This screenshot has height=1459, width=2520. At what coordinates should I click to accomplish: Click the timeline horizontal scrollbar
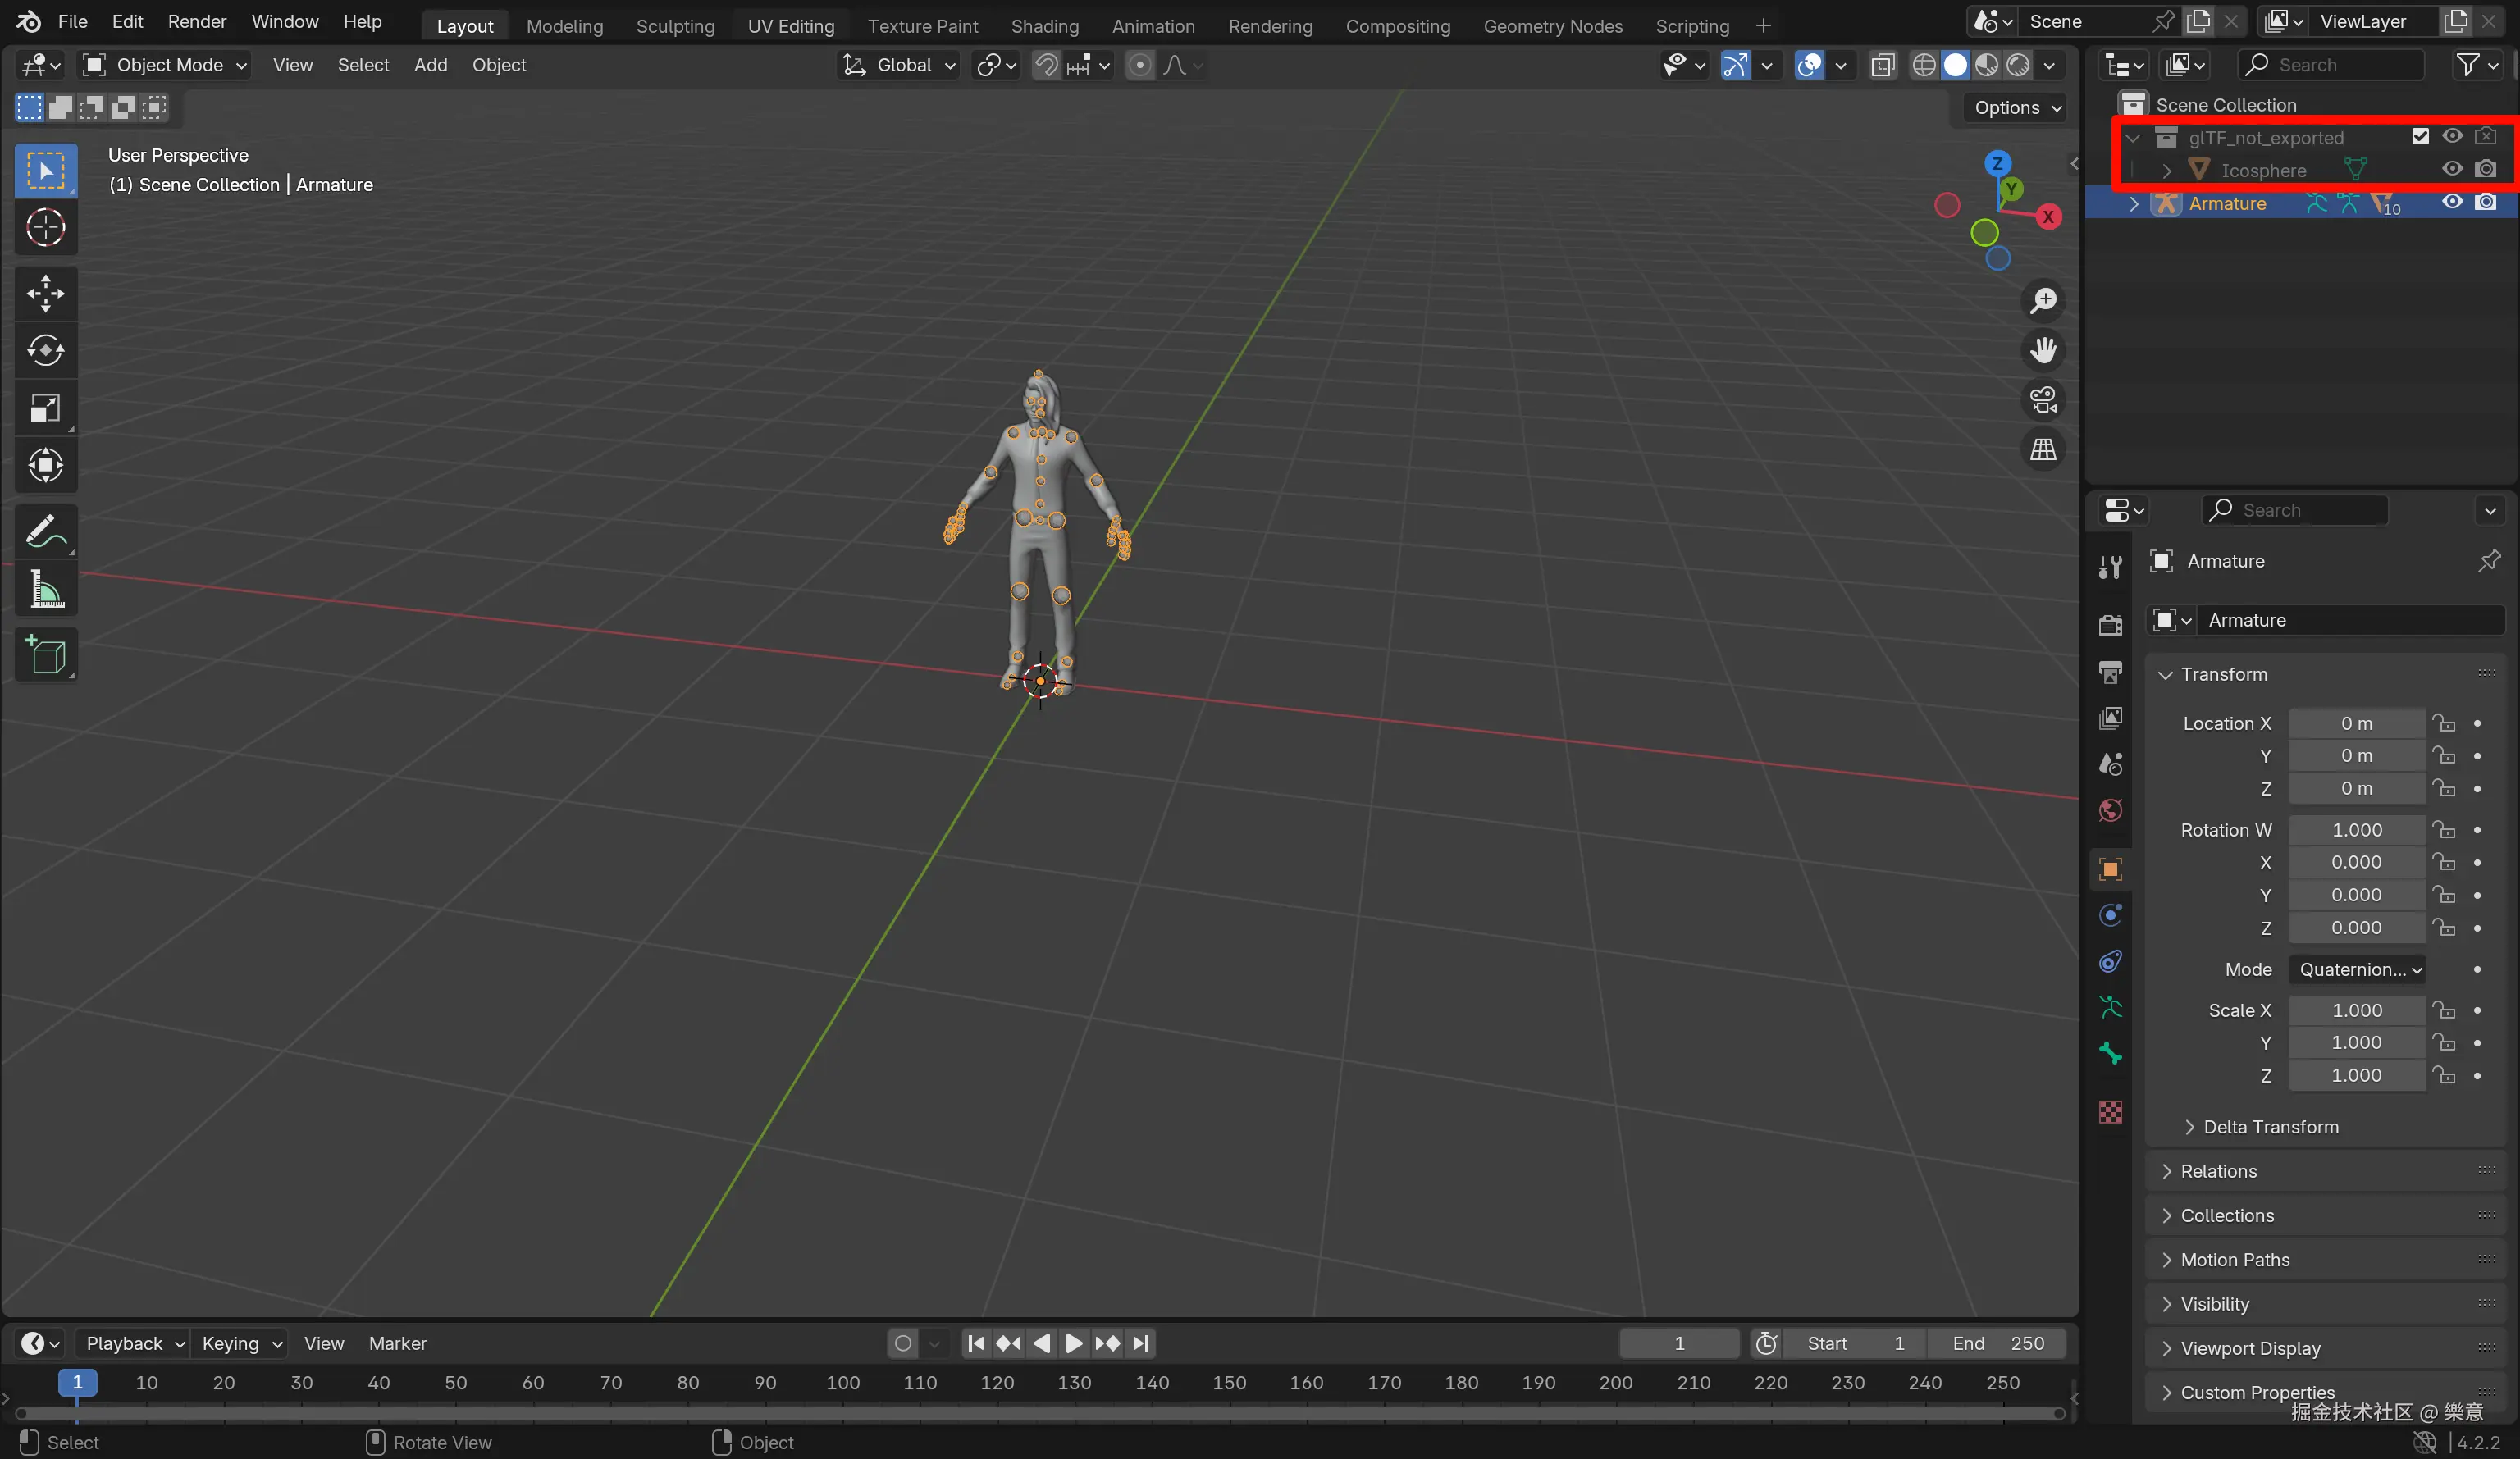1040,1413
